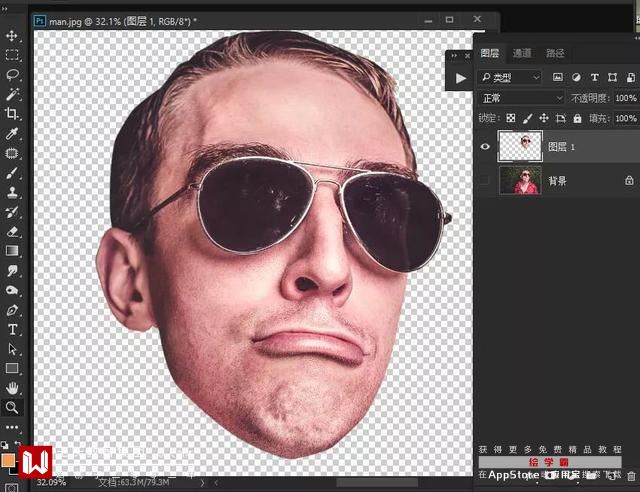Select the Move tool

click(11, 36)
